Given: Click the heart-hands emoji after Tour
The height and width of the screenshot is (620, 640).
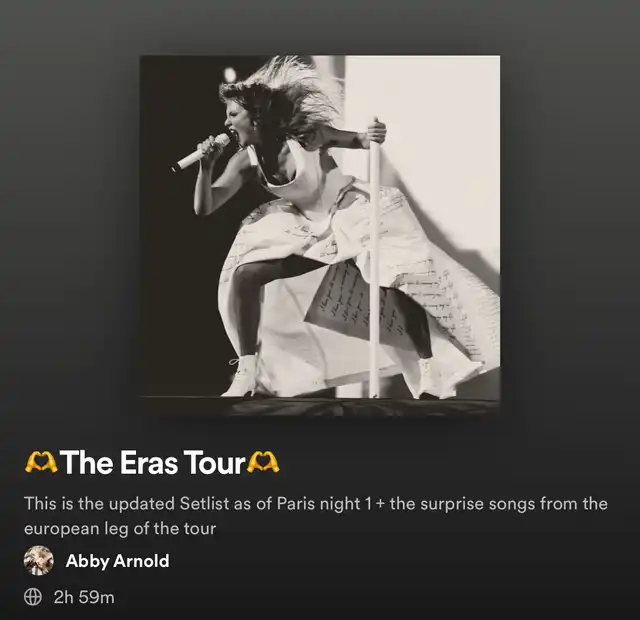Looking at the screenshot, I should pyautogui.click(x=264, y=463).
